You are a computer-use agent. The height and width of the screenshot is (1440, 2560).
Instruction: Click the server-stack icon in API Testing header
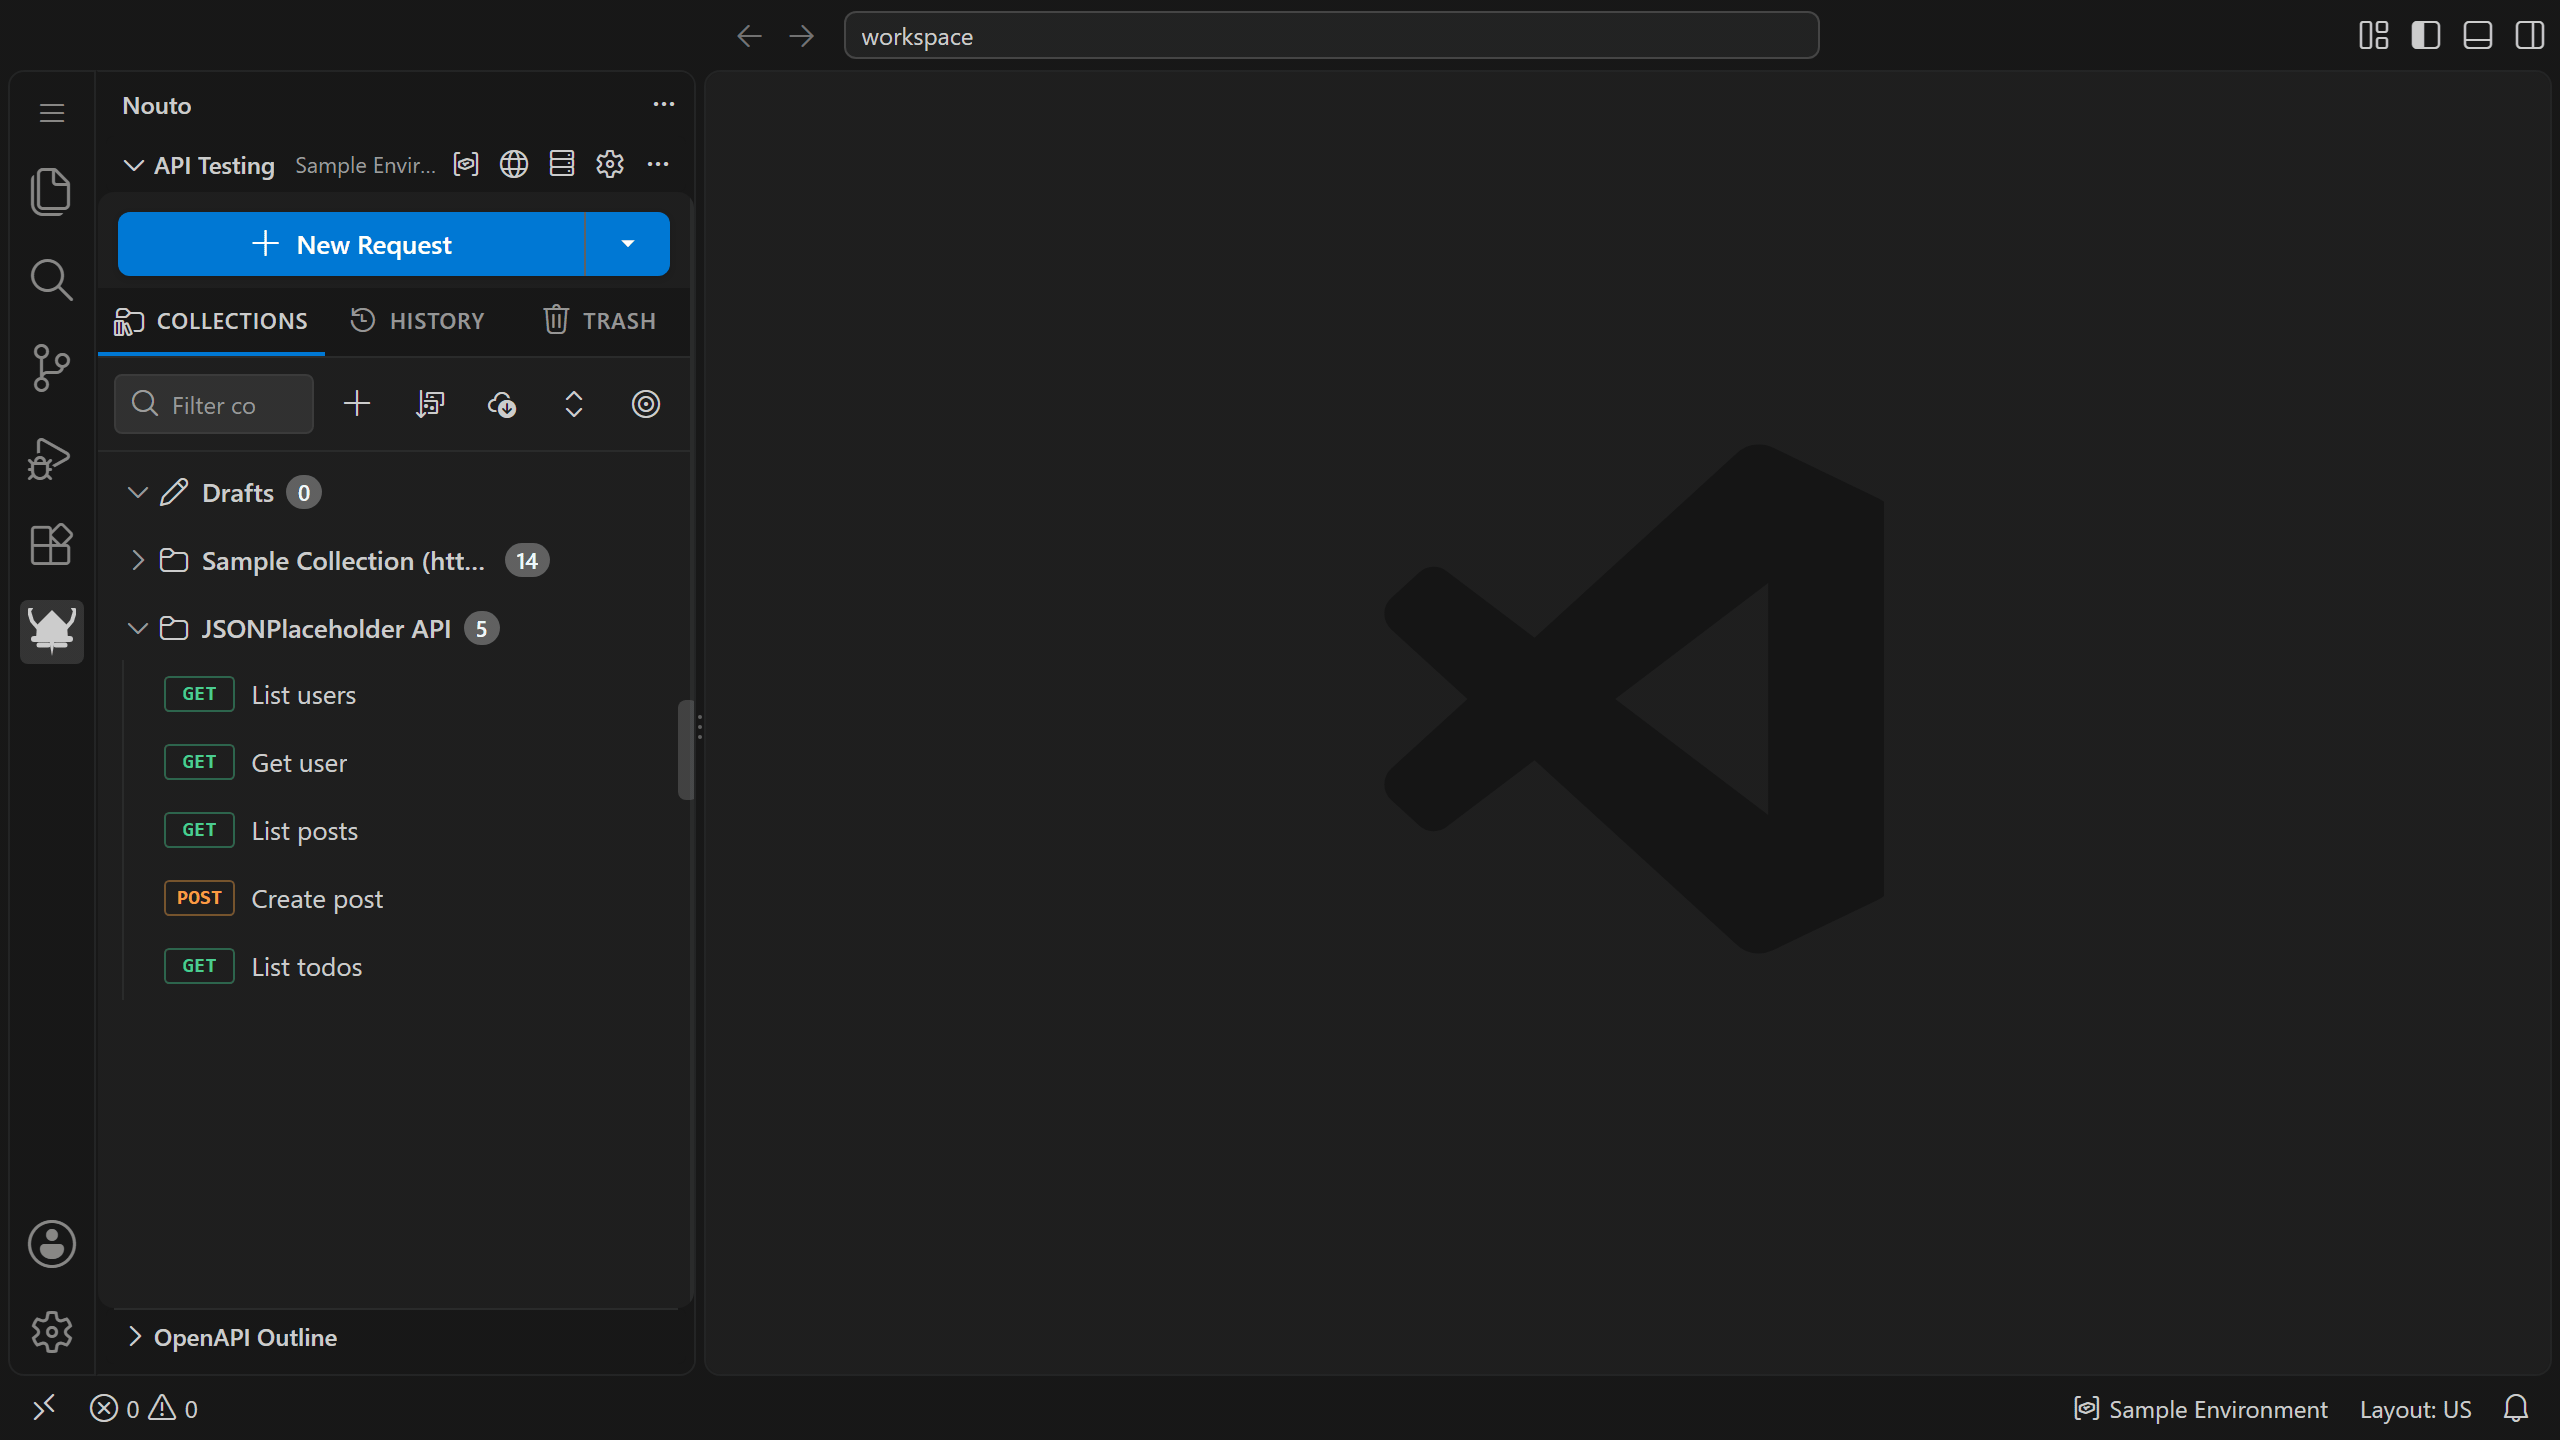coord(562,164)
